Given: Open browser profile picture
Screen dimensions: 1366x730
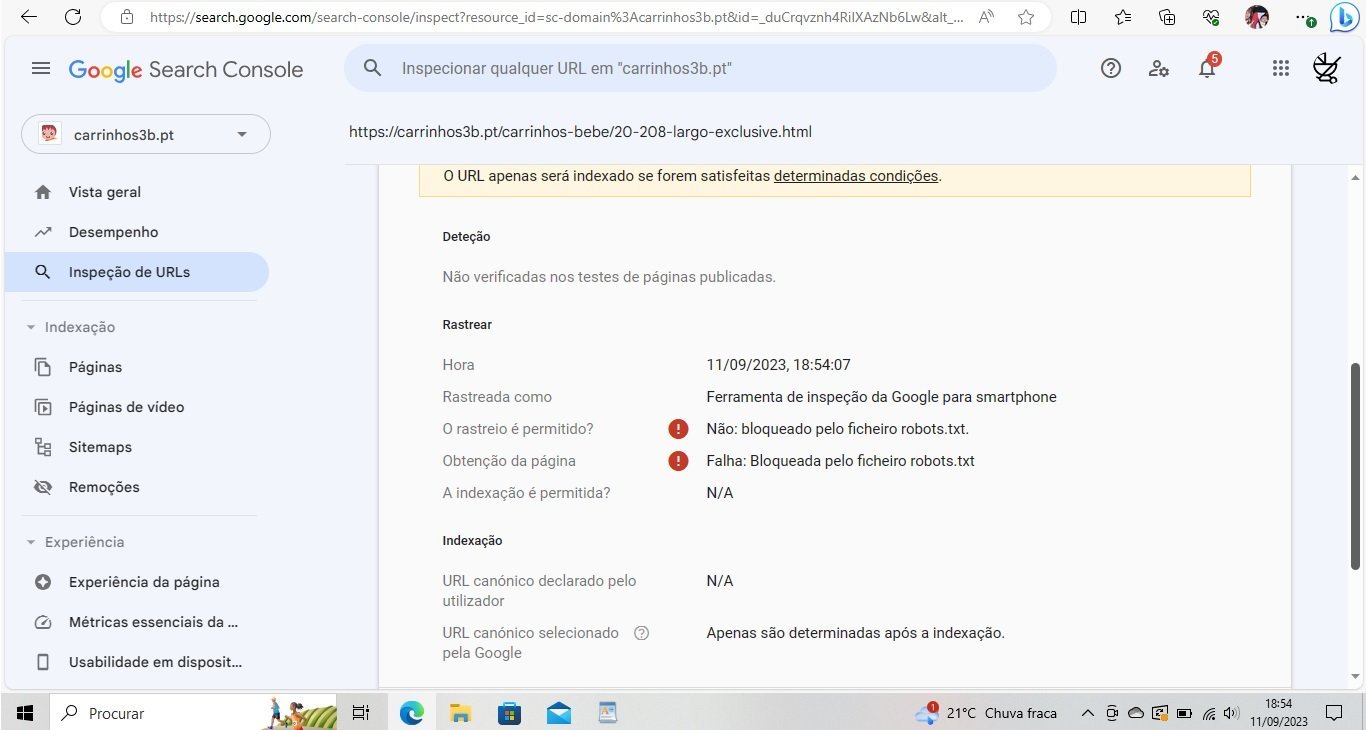Looking at the screenshot, I should [x=1257, y=17].
